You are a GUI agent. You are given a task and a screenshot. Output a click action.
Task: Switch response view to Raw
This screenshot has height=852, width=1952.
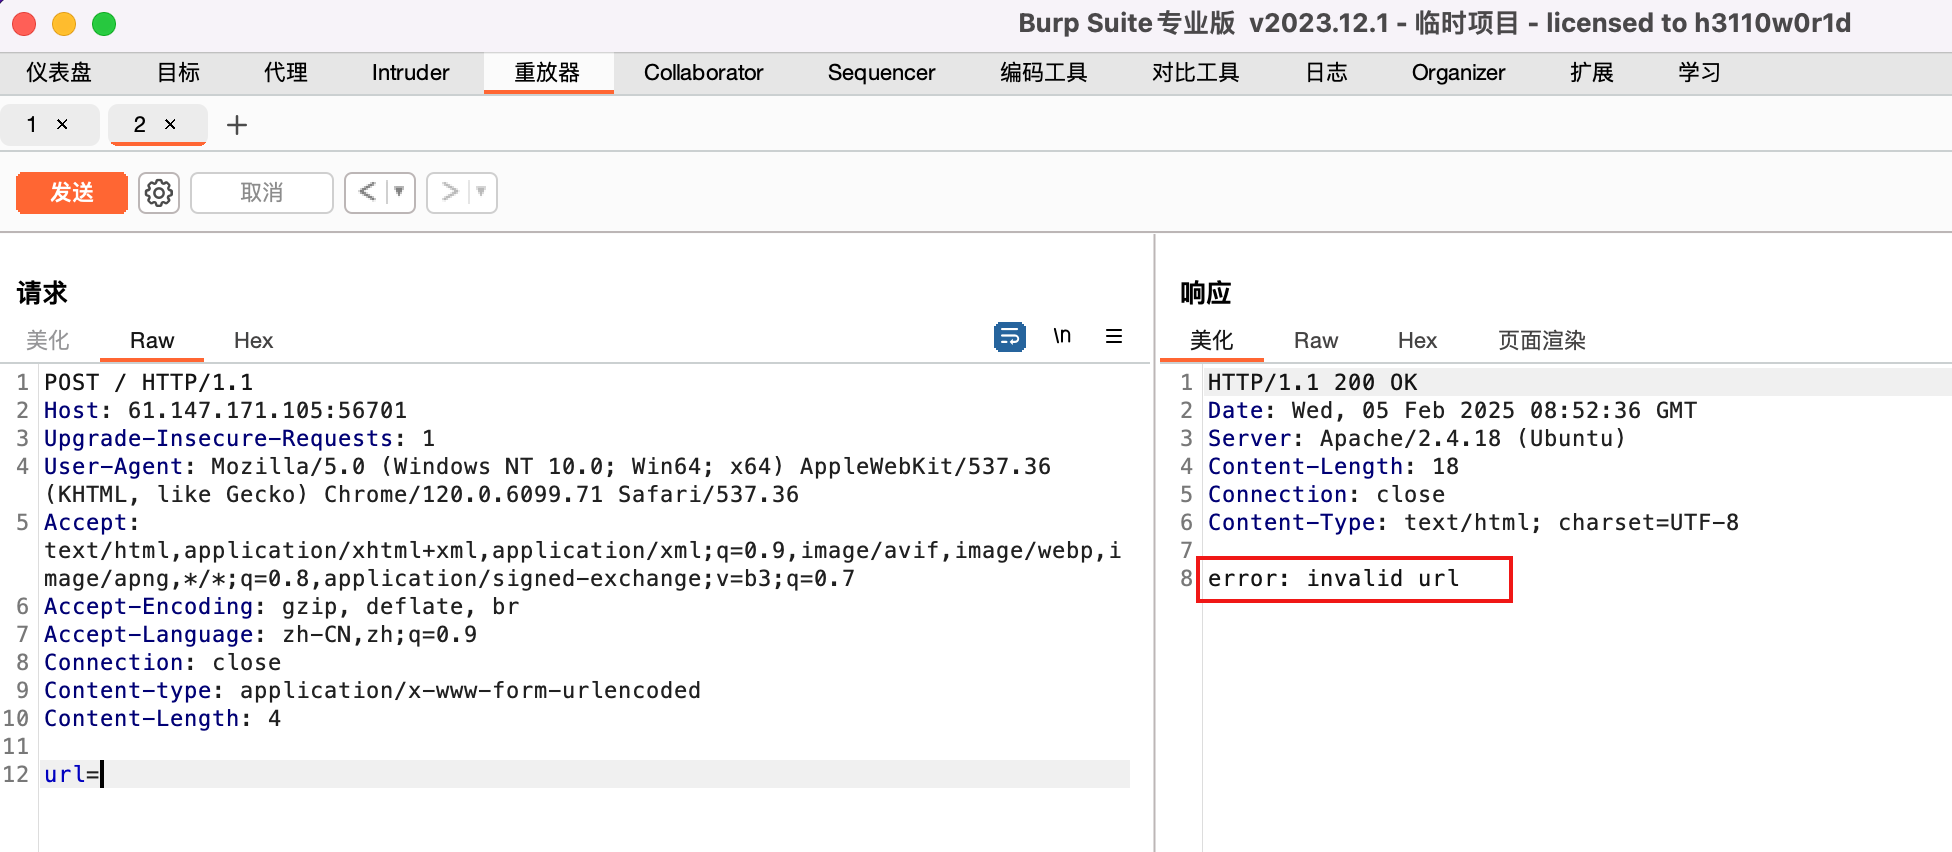(x=1315, y=341)
